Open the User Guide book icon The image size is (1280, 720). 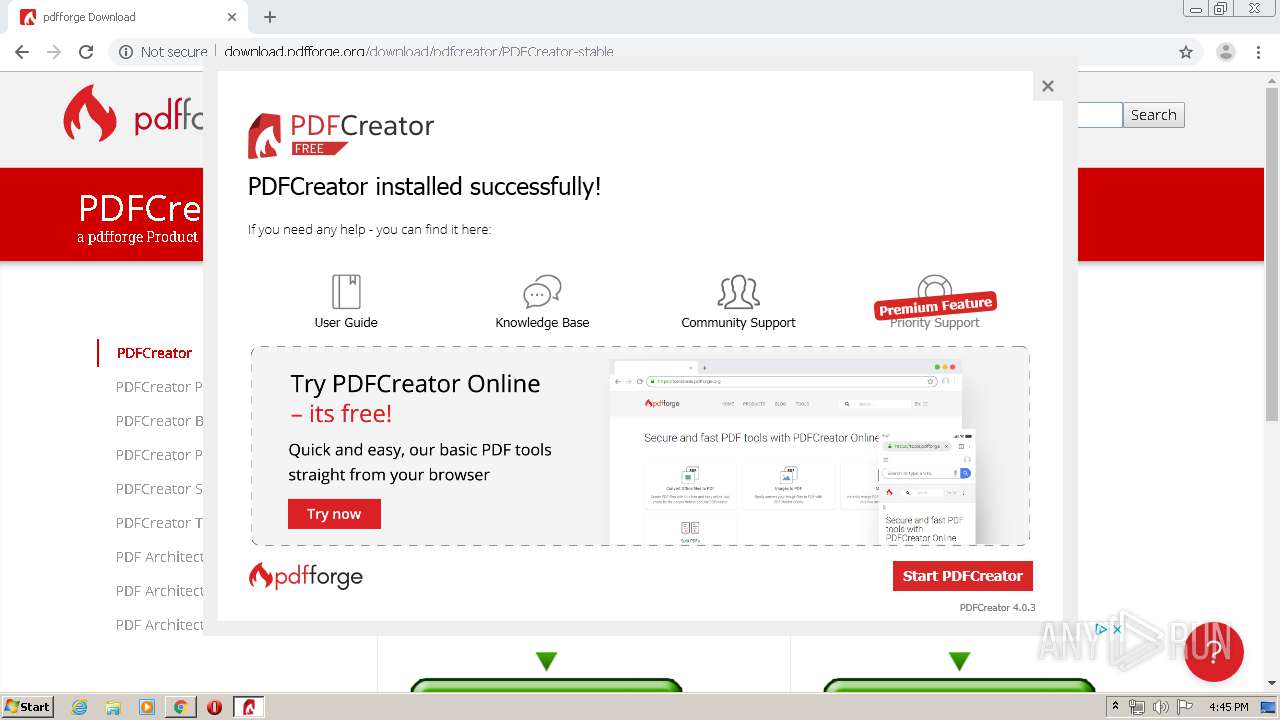click(x=346, y=292)
